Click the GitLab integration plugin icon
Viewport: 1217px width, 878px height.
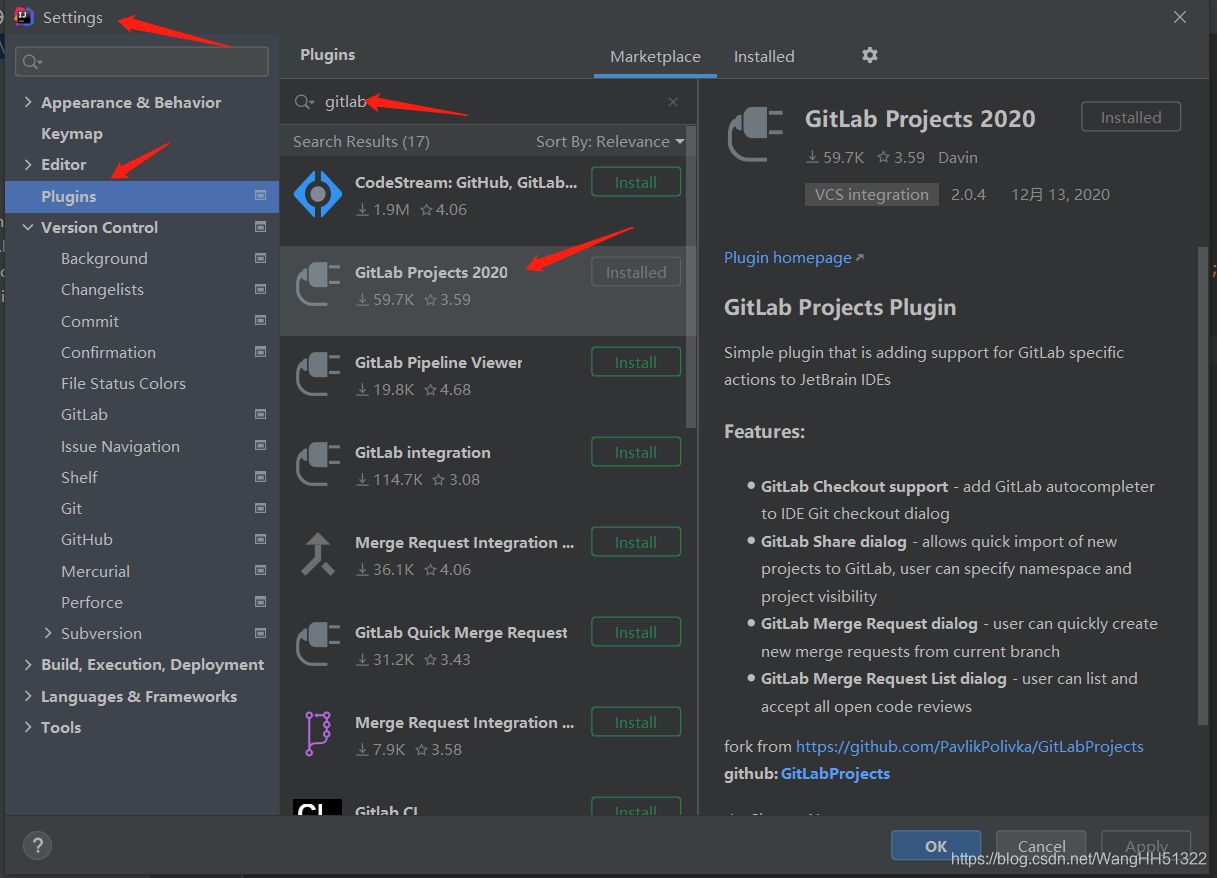(x=317, y=464)
